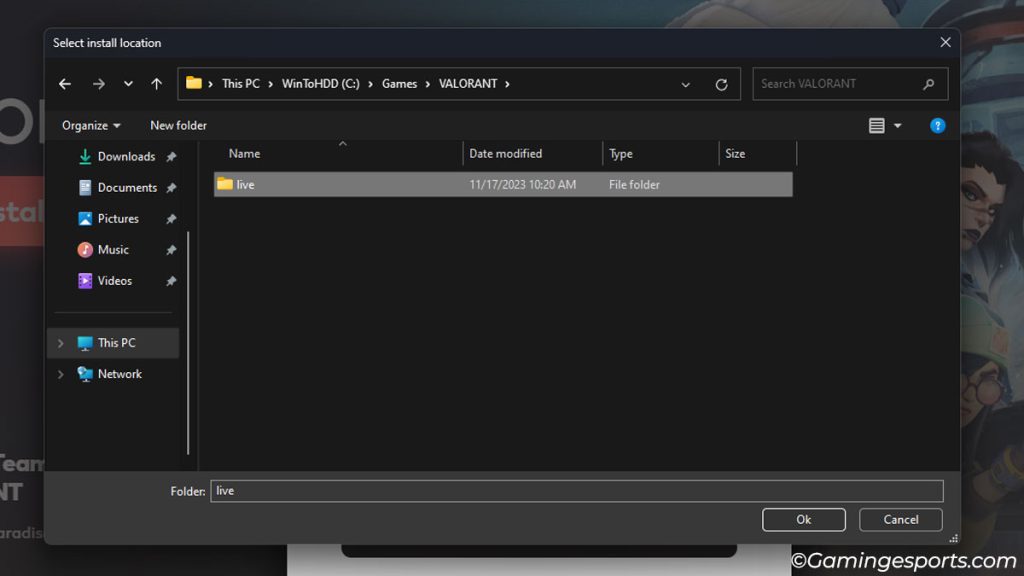
Task: Select Network in the sidebar
Action: [x=117, y=373]
